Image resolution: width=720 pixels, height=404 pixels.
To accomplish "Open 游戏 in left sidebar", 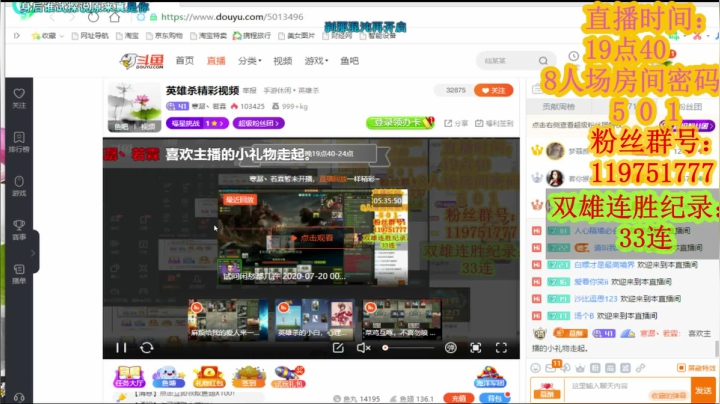I will [x=19, y=186].
